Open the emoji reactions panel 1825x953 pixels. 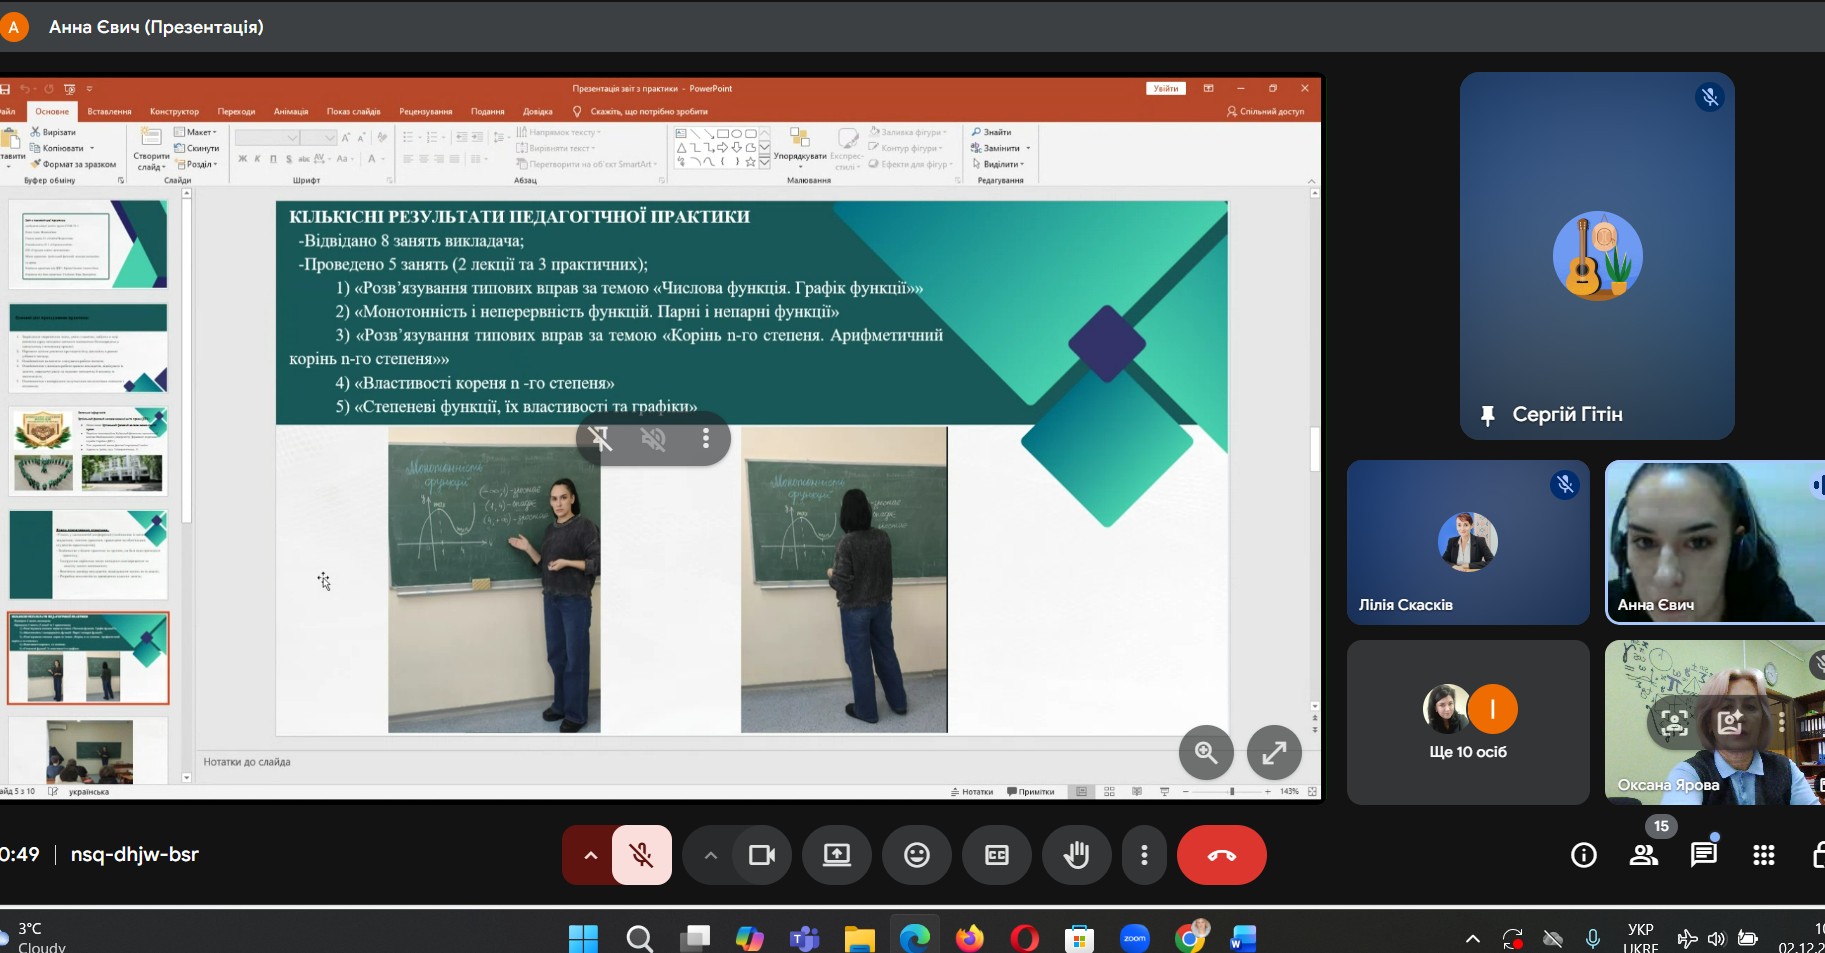tap(917, 855)
